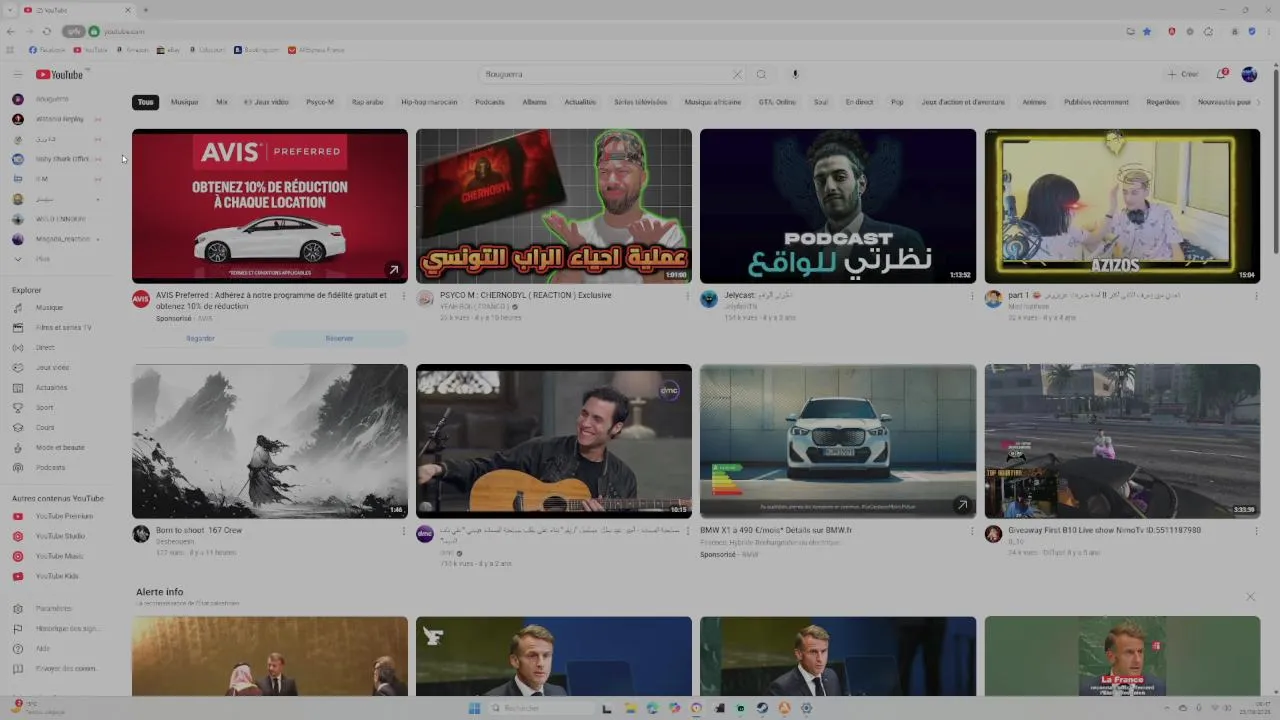Open BMW X1 sponsored ad title
This screenshot has height=720, width=1280.
point(776,531)
